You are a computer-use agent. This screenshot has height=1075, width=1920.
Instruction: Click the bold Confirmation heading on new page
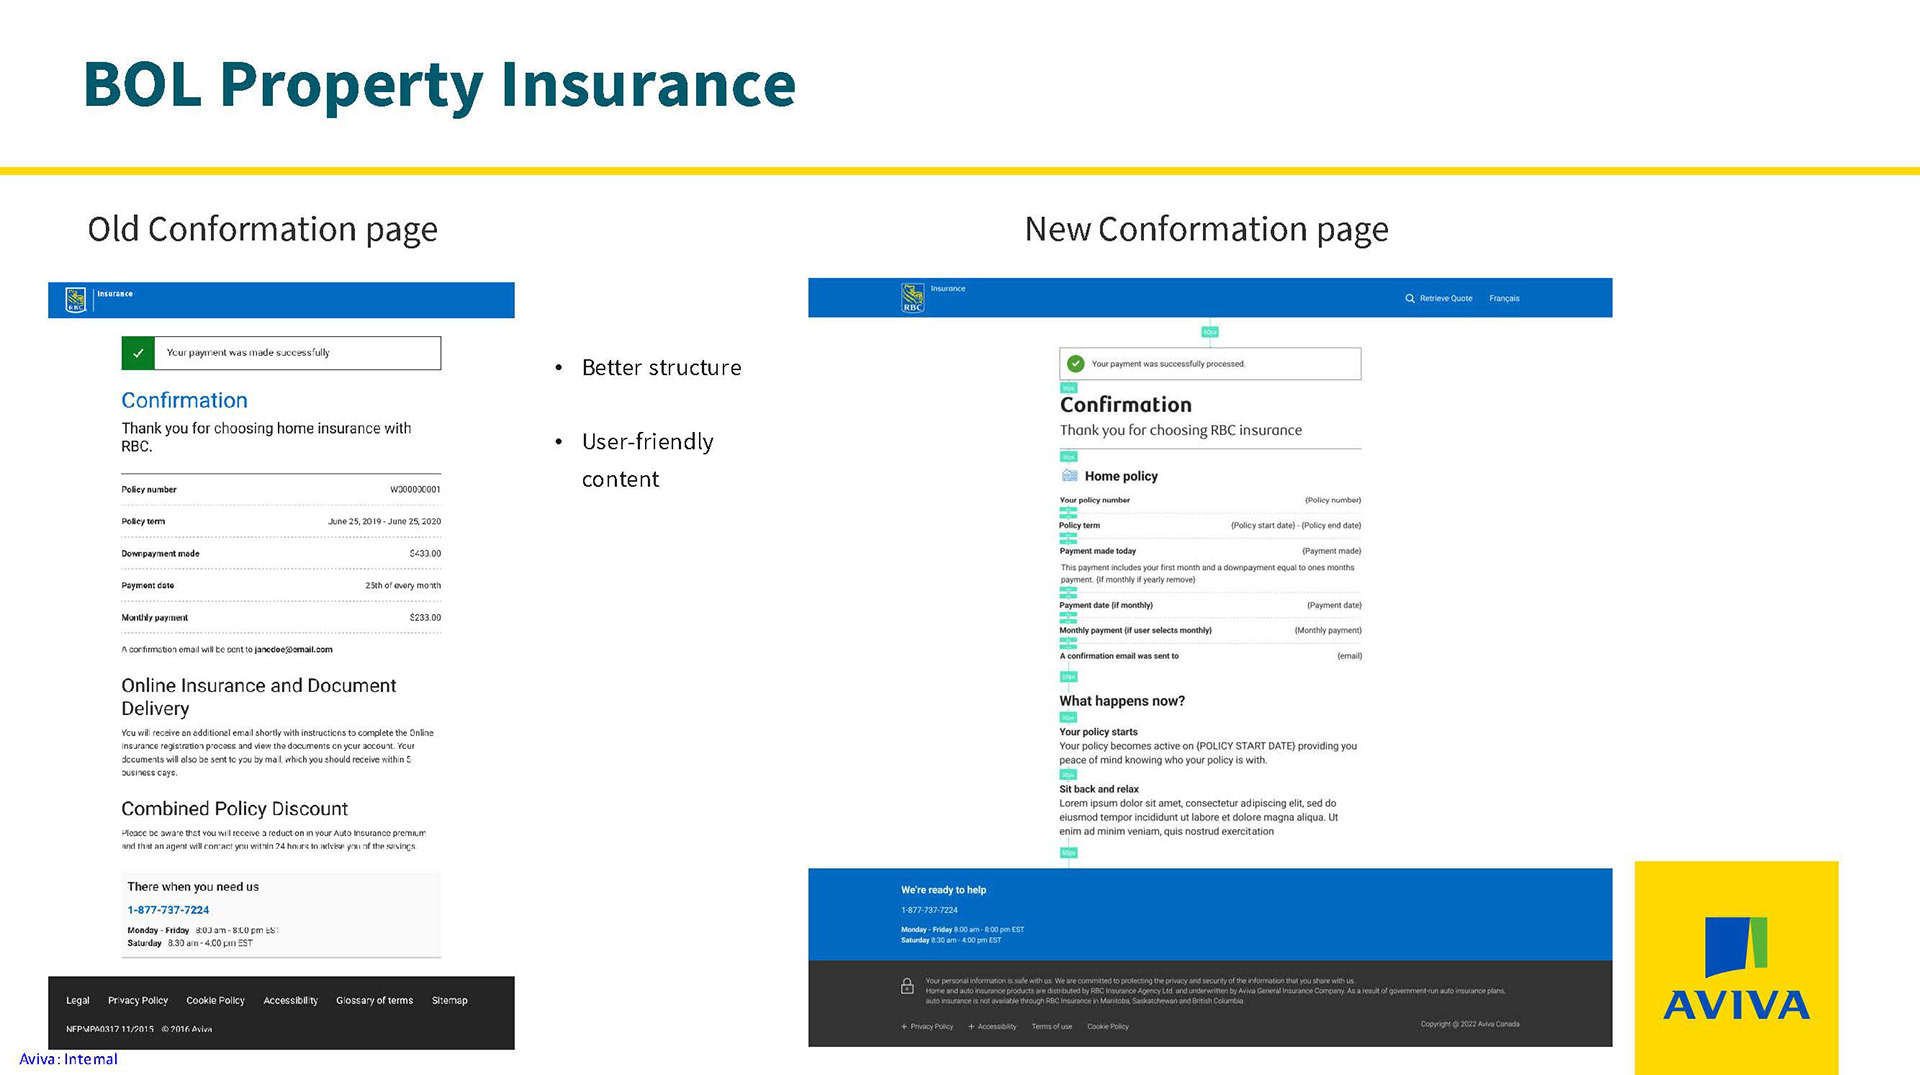tap(1125, 405)
